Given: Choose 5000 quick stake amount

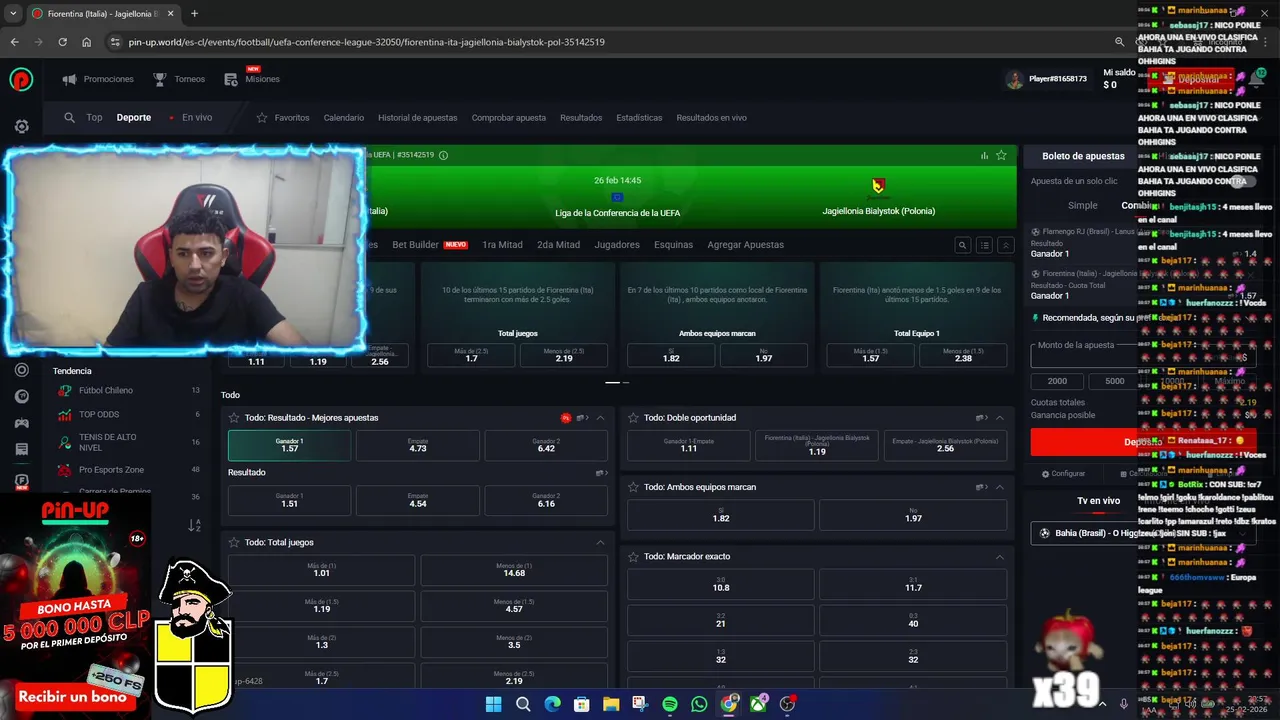Looking at the screenshot, I should click(1114, 381).
